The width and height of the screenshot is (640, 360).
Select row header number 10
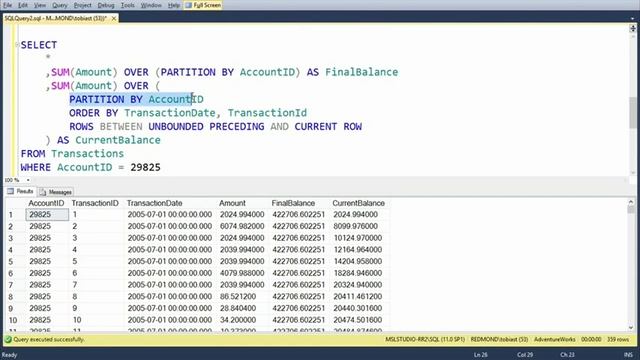click(13, 320)
